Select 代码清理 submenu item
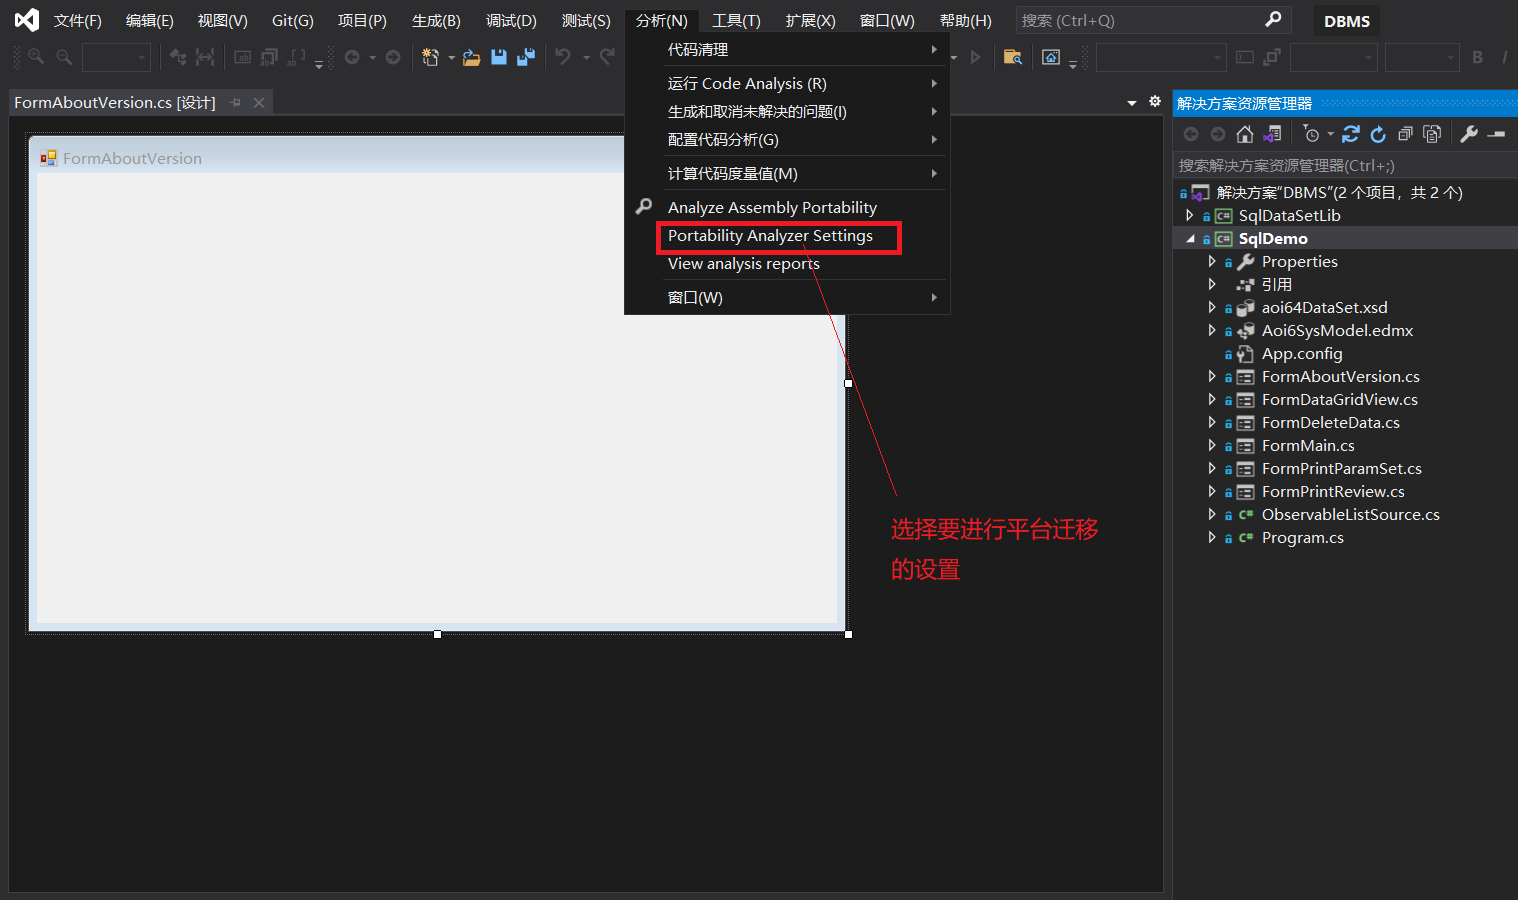 click(787, 49)
